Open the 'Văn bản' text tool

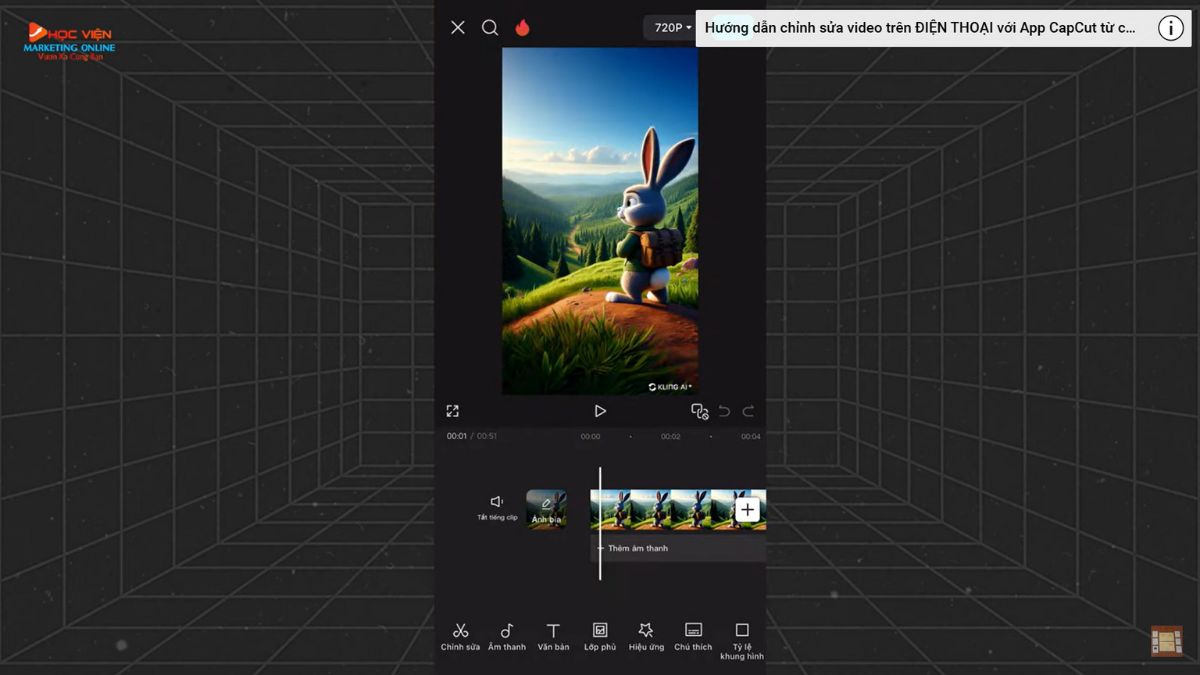point(553,636)
